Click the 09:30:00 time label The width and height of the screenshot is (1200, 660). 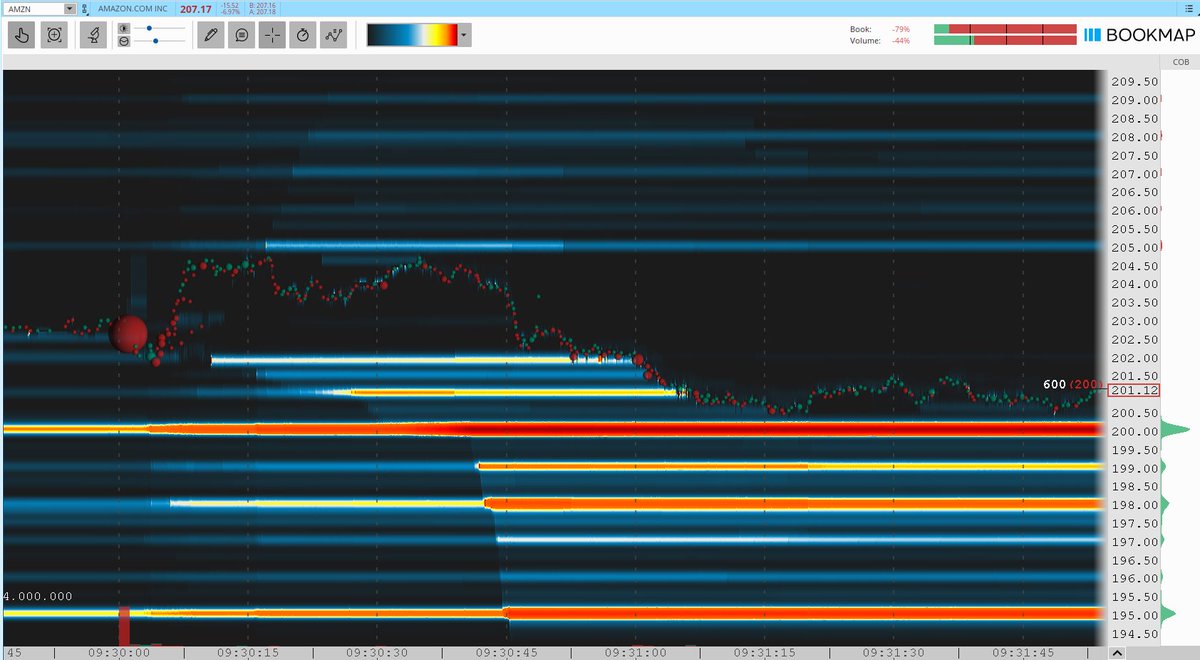118,651
